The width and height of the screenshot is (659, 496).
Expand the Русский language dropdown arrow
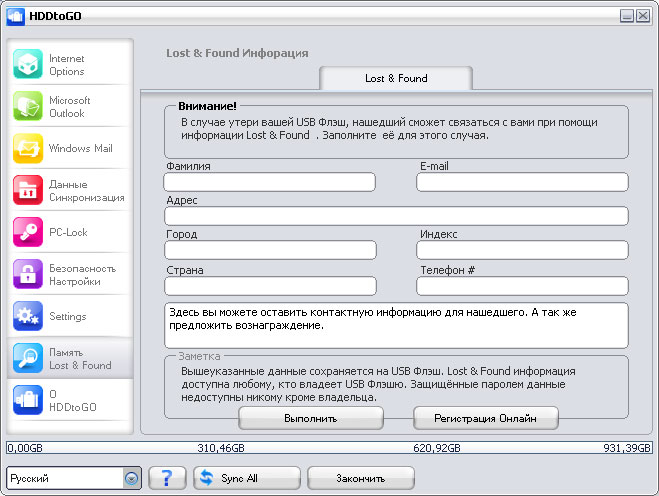pyautogui.click(x=131, y=478)
